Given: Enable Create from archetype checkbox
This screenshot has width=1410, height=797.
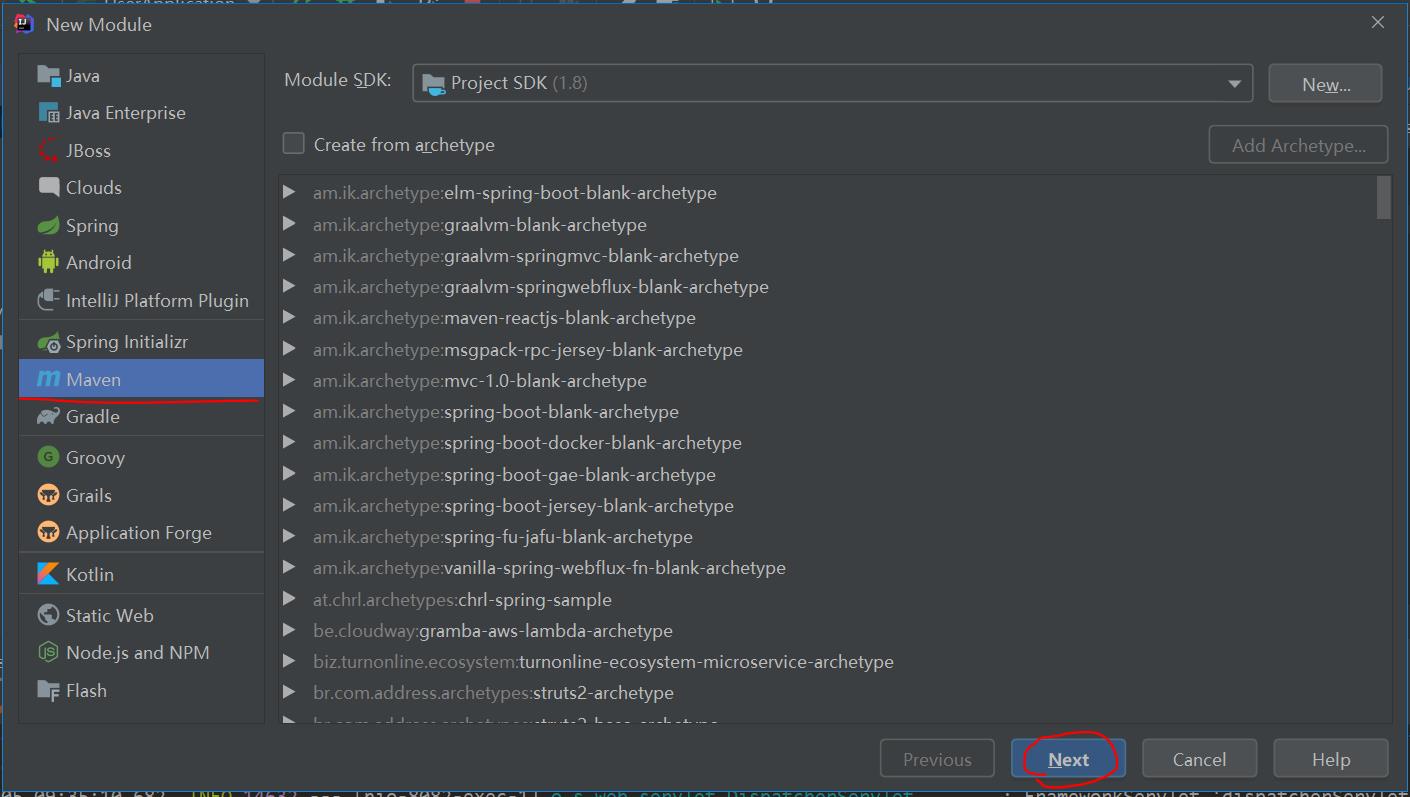Looking at the screenshot, I should pos(293,144).
